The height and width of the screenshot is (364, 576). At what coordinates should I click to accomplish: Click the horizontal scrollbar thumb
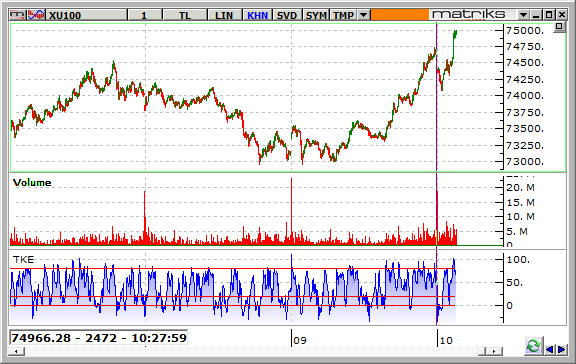tap(483, 352)
